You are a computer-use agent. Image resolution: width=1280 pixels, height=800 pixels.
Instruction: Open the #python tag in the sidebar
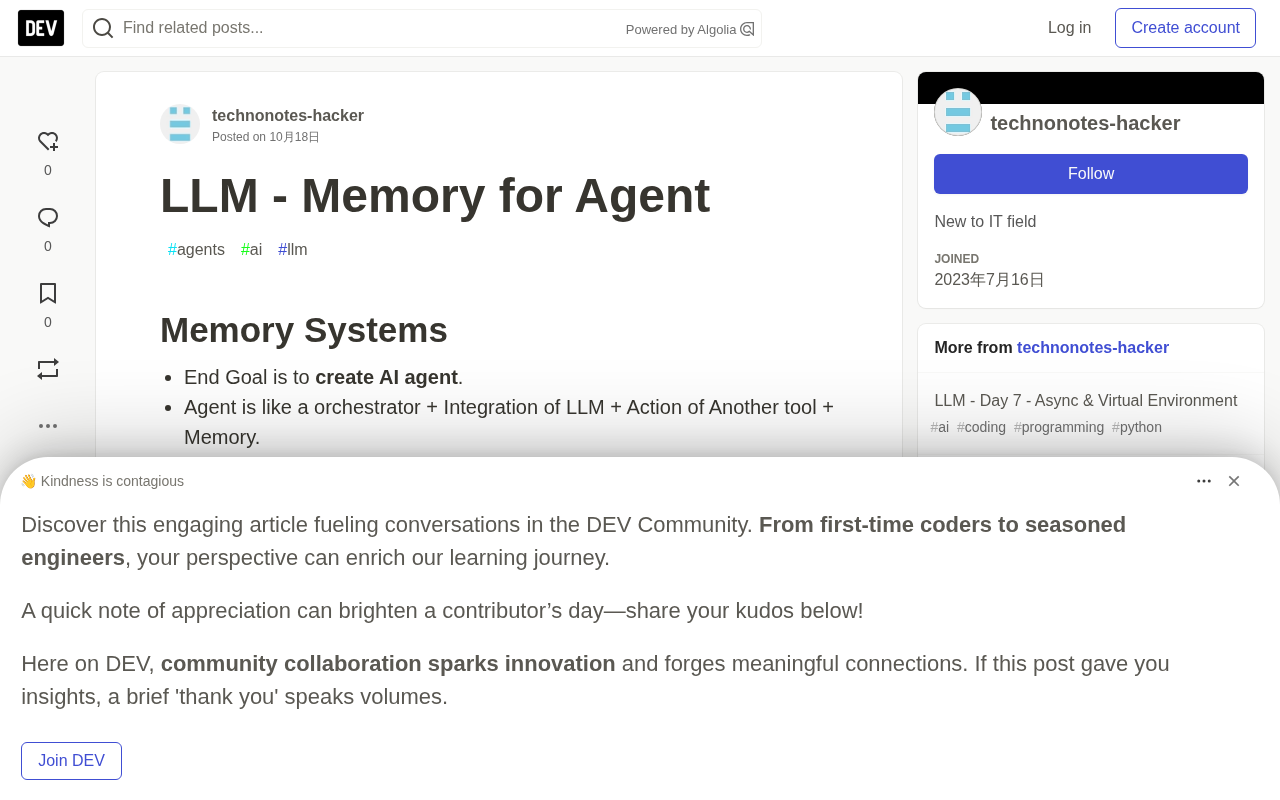coord(1137,427)
